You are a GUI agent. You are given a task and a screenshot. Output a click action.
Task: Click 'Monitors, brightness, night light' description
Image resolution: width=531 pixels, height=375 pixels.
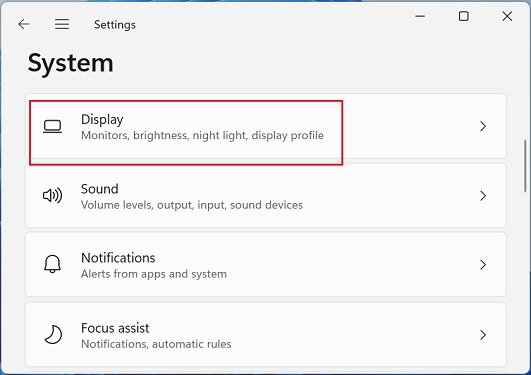pos(165,136)
